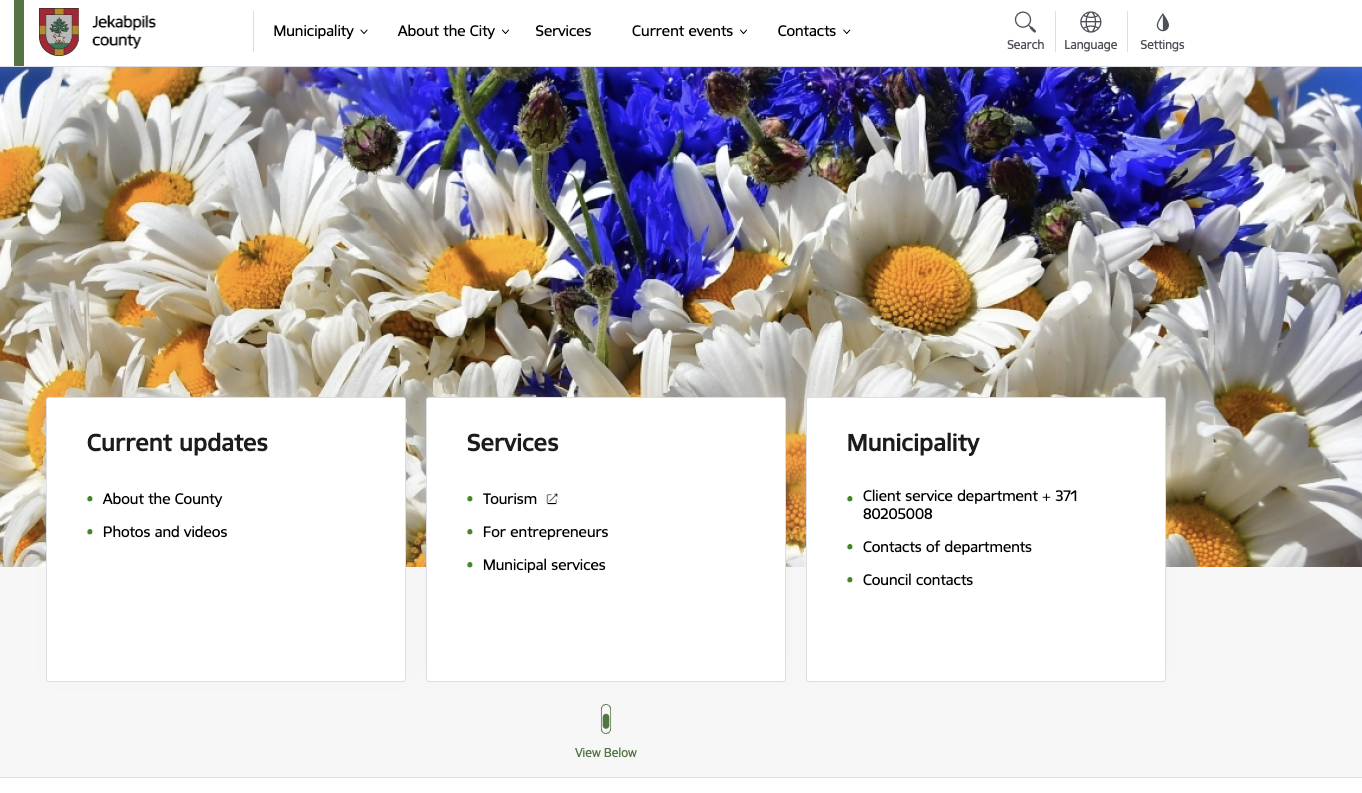Click Contacts of departments

coord(947,546)
